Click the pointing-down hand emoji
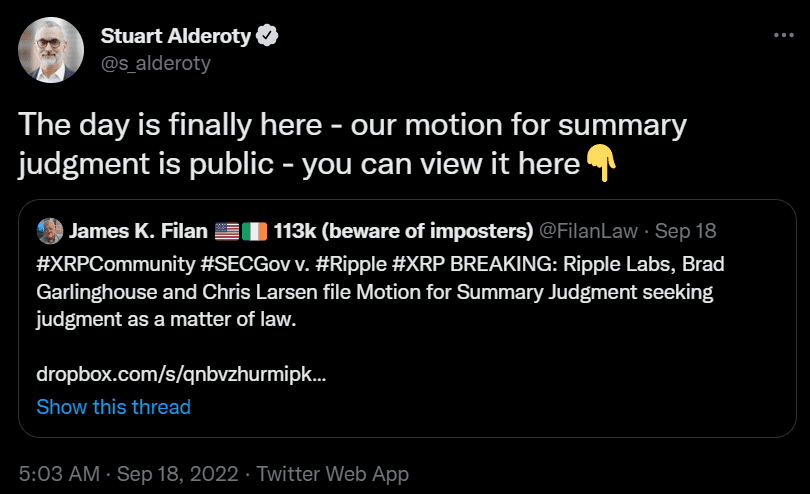Screen dimensions: 810x494 coord(600,161)
